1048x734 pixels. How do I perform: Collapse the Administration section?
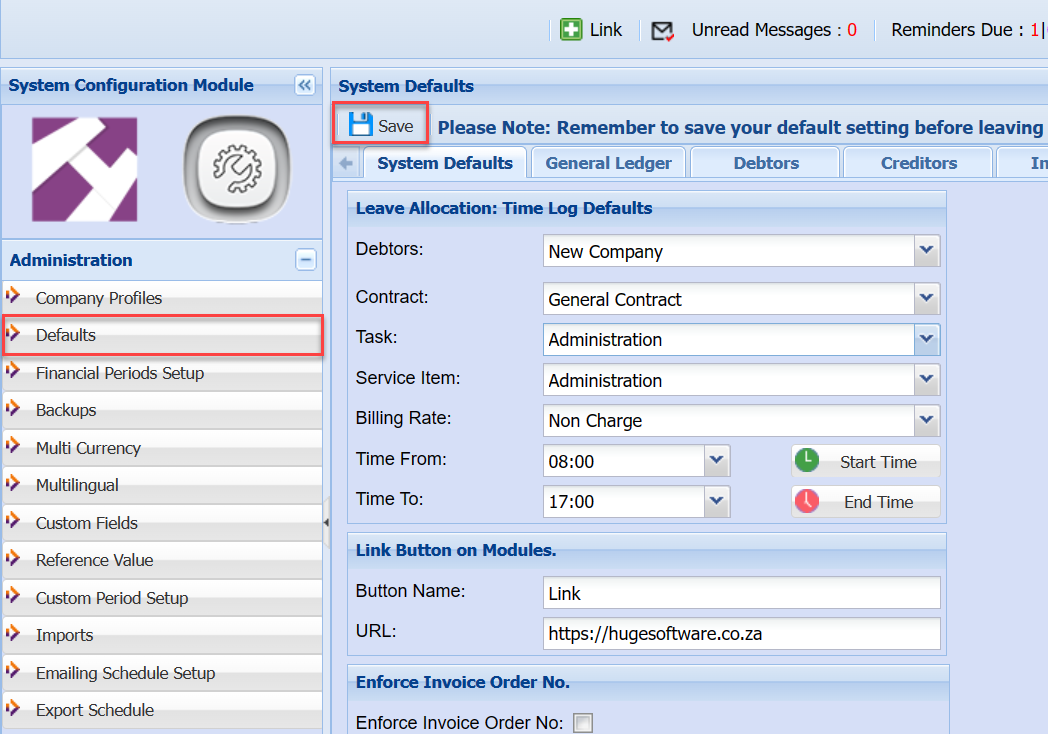coord(306,260)
